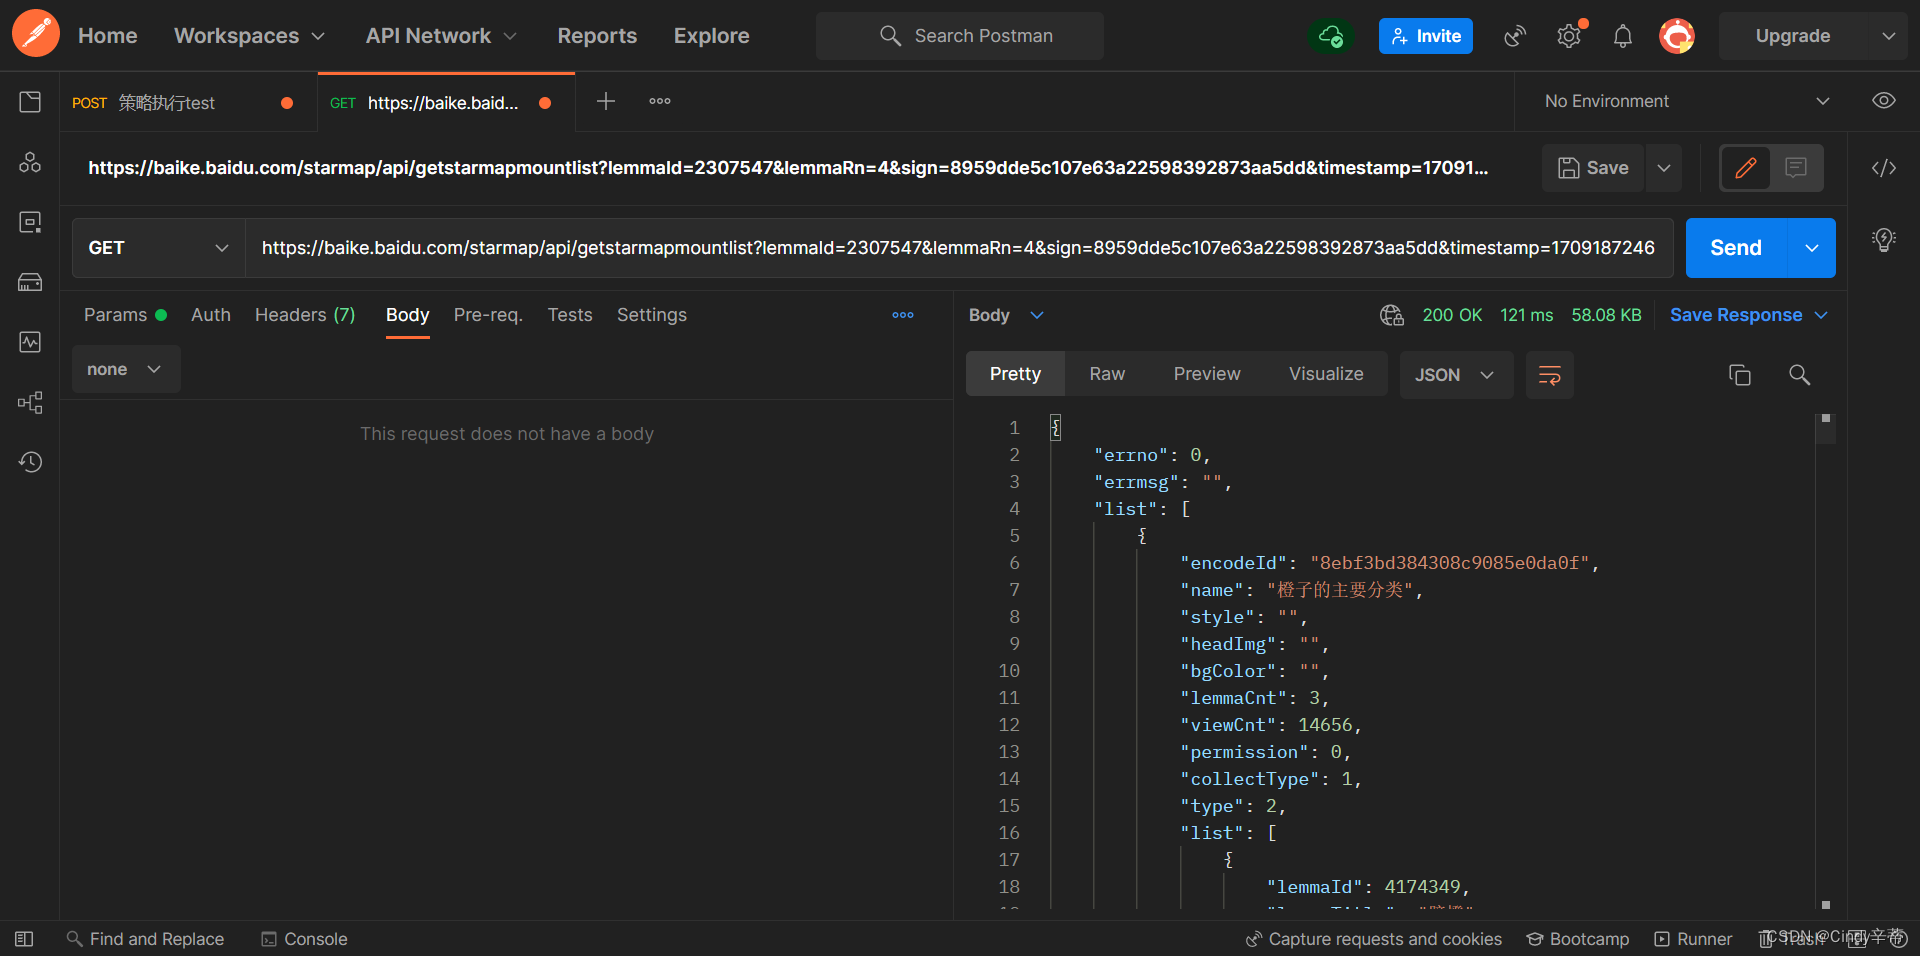Open the notifications bell icon
The width and height of the screenshot is (1920, 956).
(x=1623, y=36)
